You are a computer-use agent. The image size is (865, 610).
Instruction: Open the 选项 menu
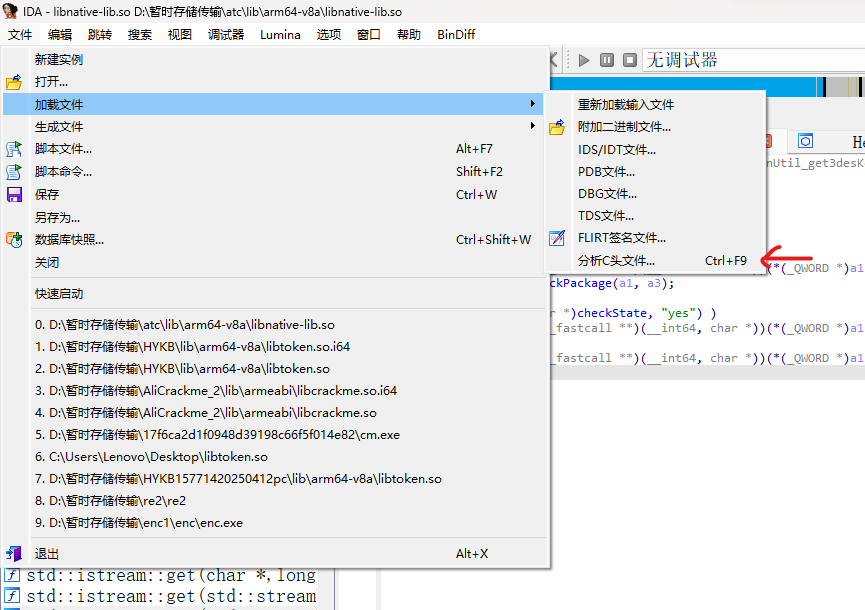[x=329, y=35]
